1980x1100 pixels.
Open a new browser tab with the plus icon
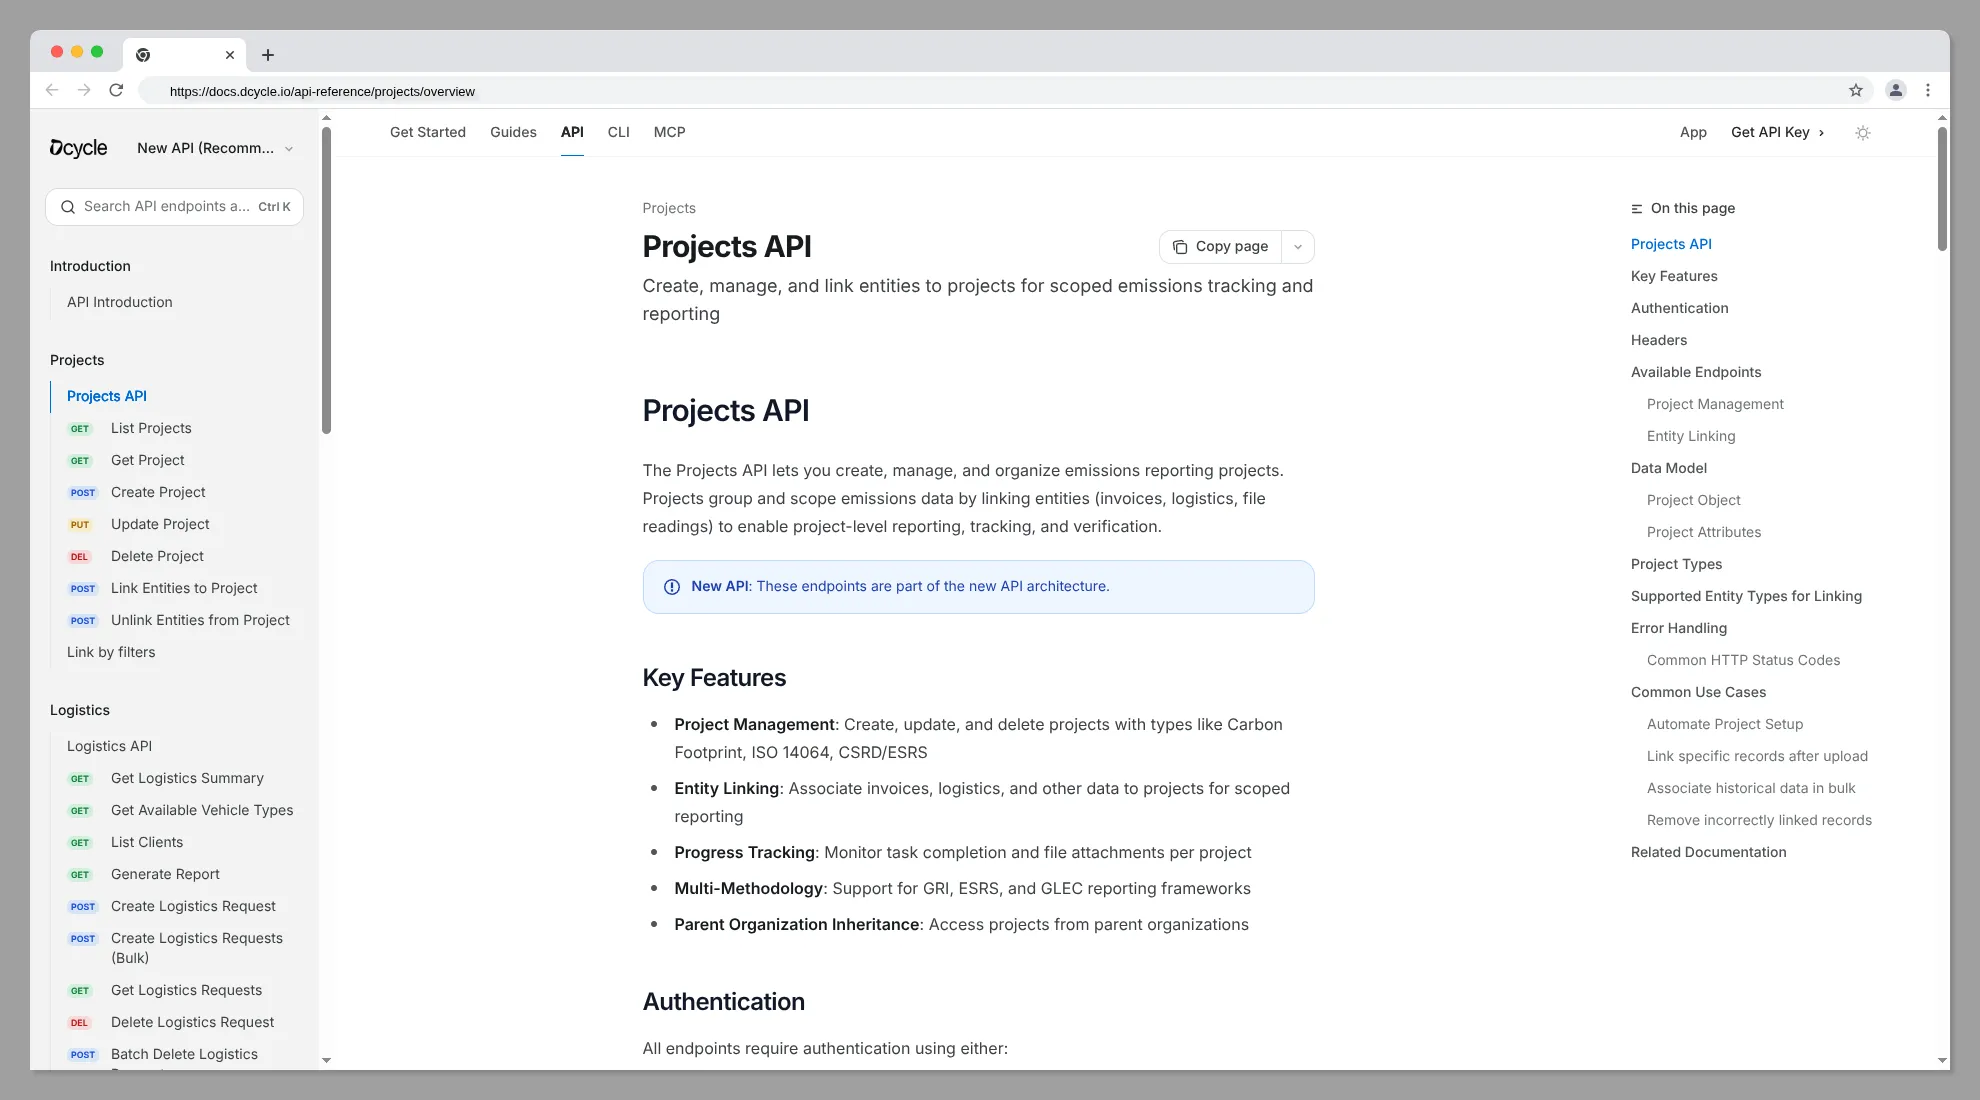pyautogui.click(x=267, y=55)
